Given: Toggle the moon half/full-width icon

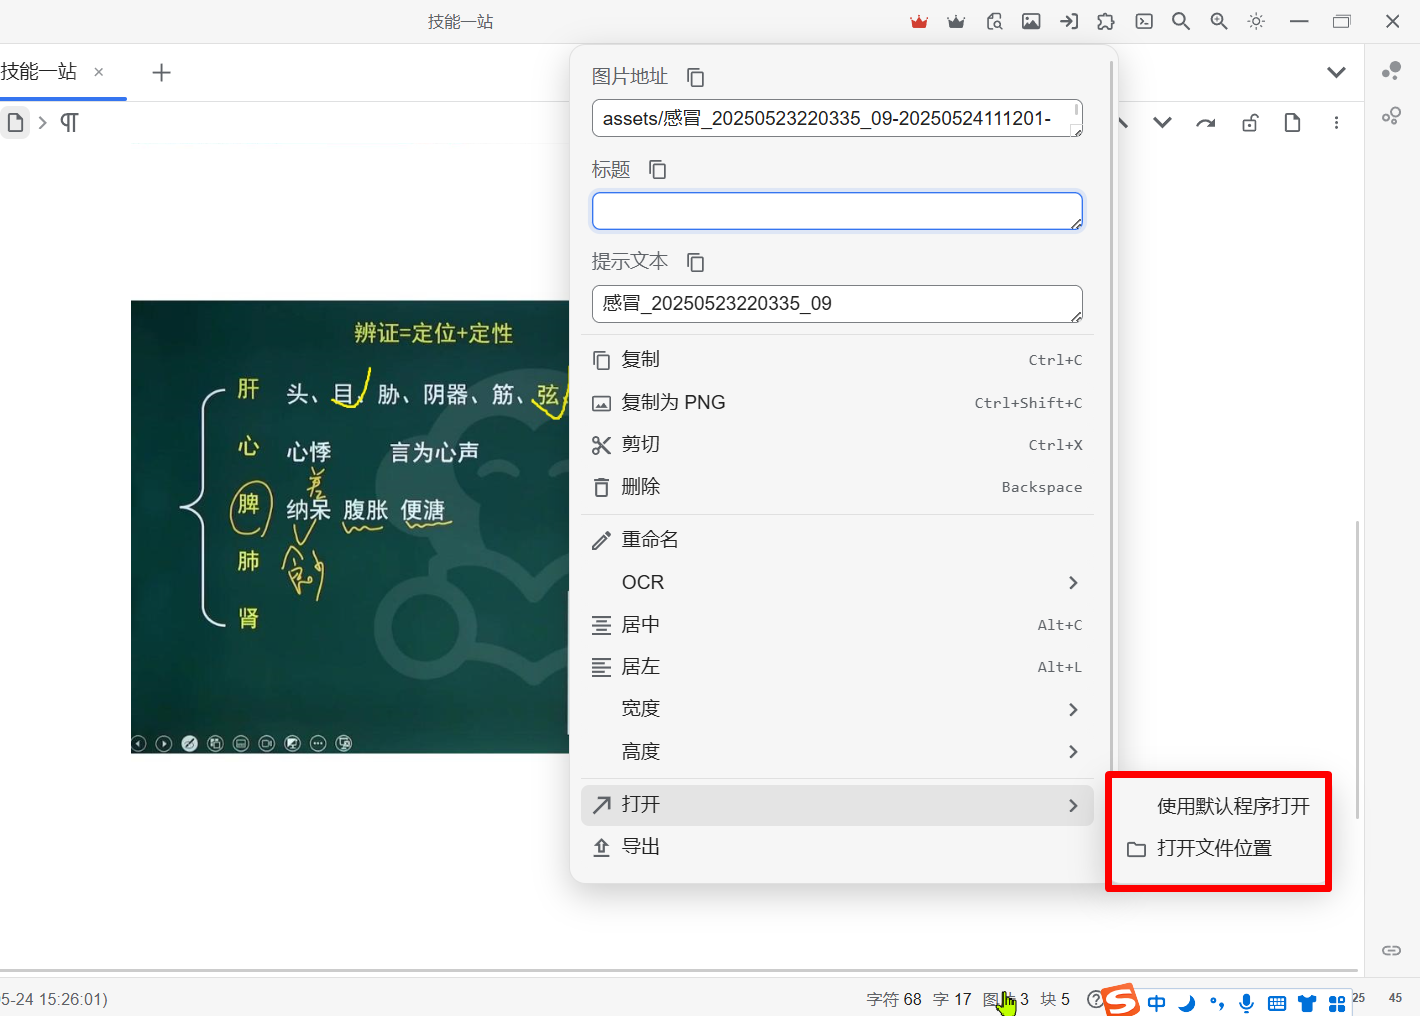Looking at the screenshot, I should [1187, 1003].
